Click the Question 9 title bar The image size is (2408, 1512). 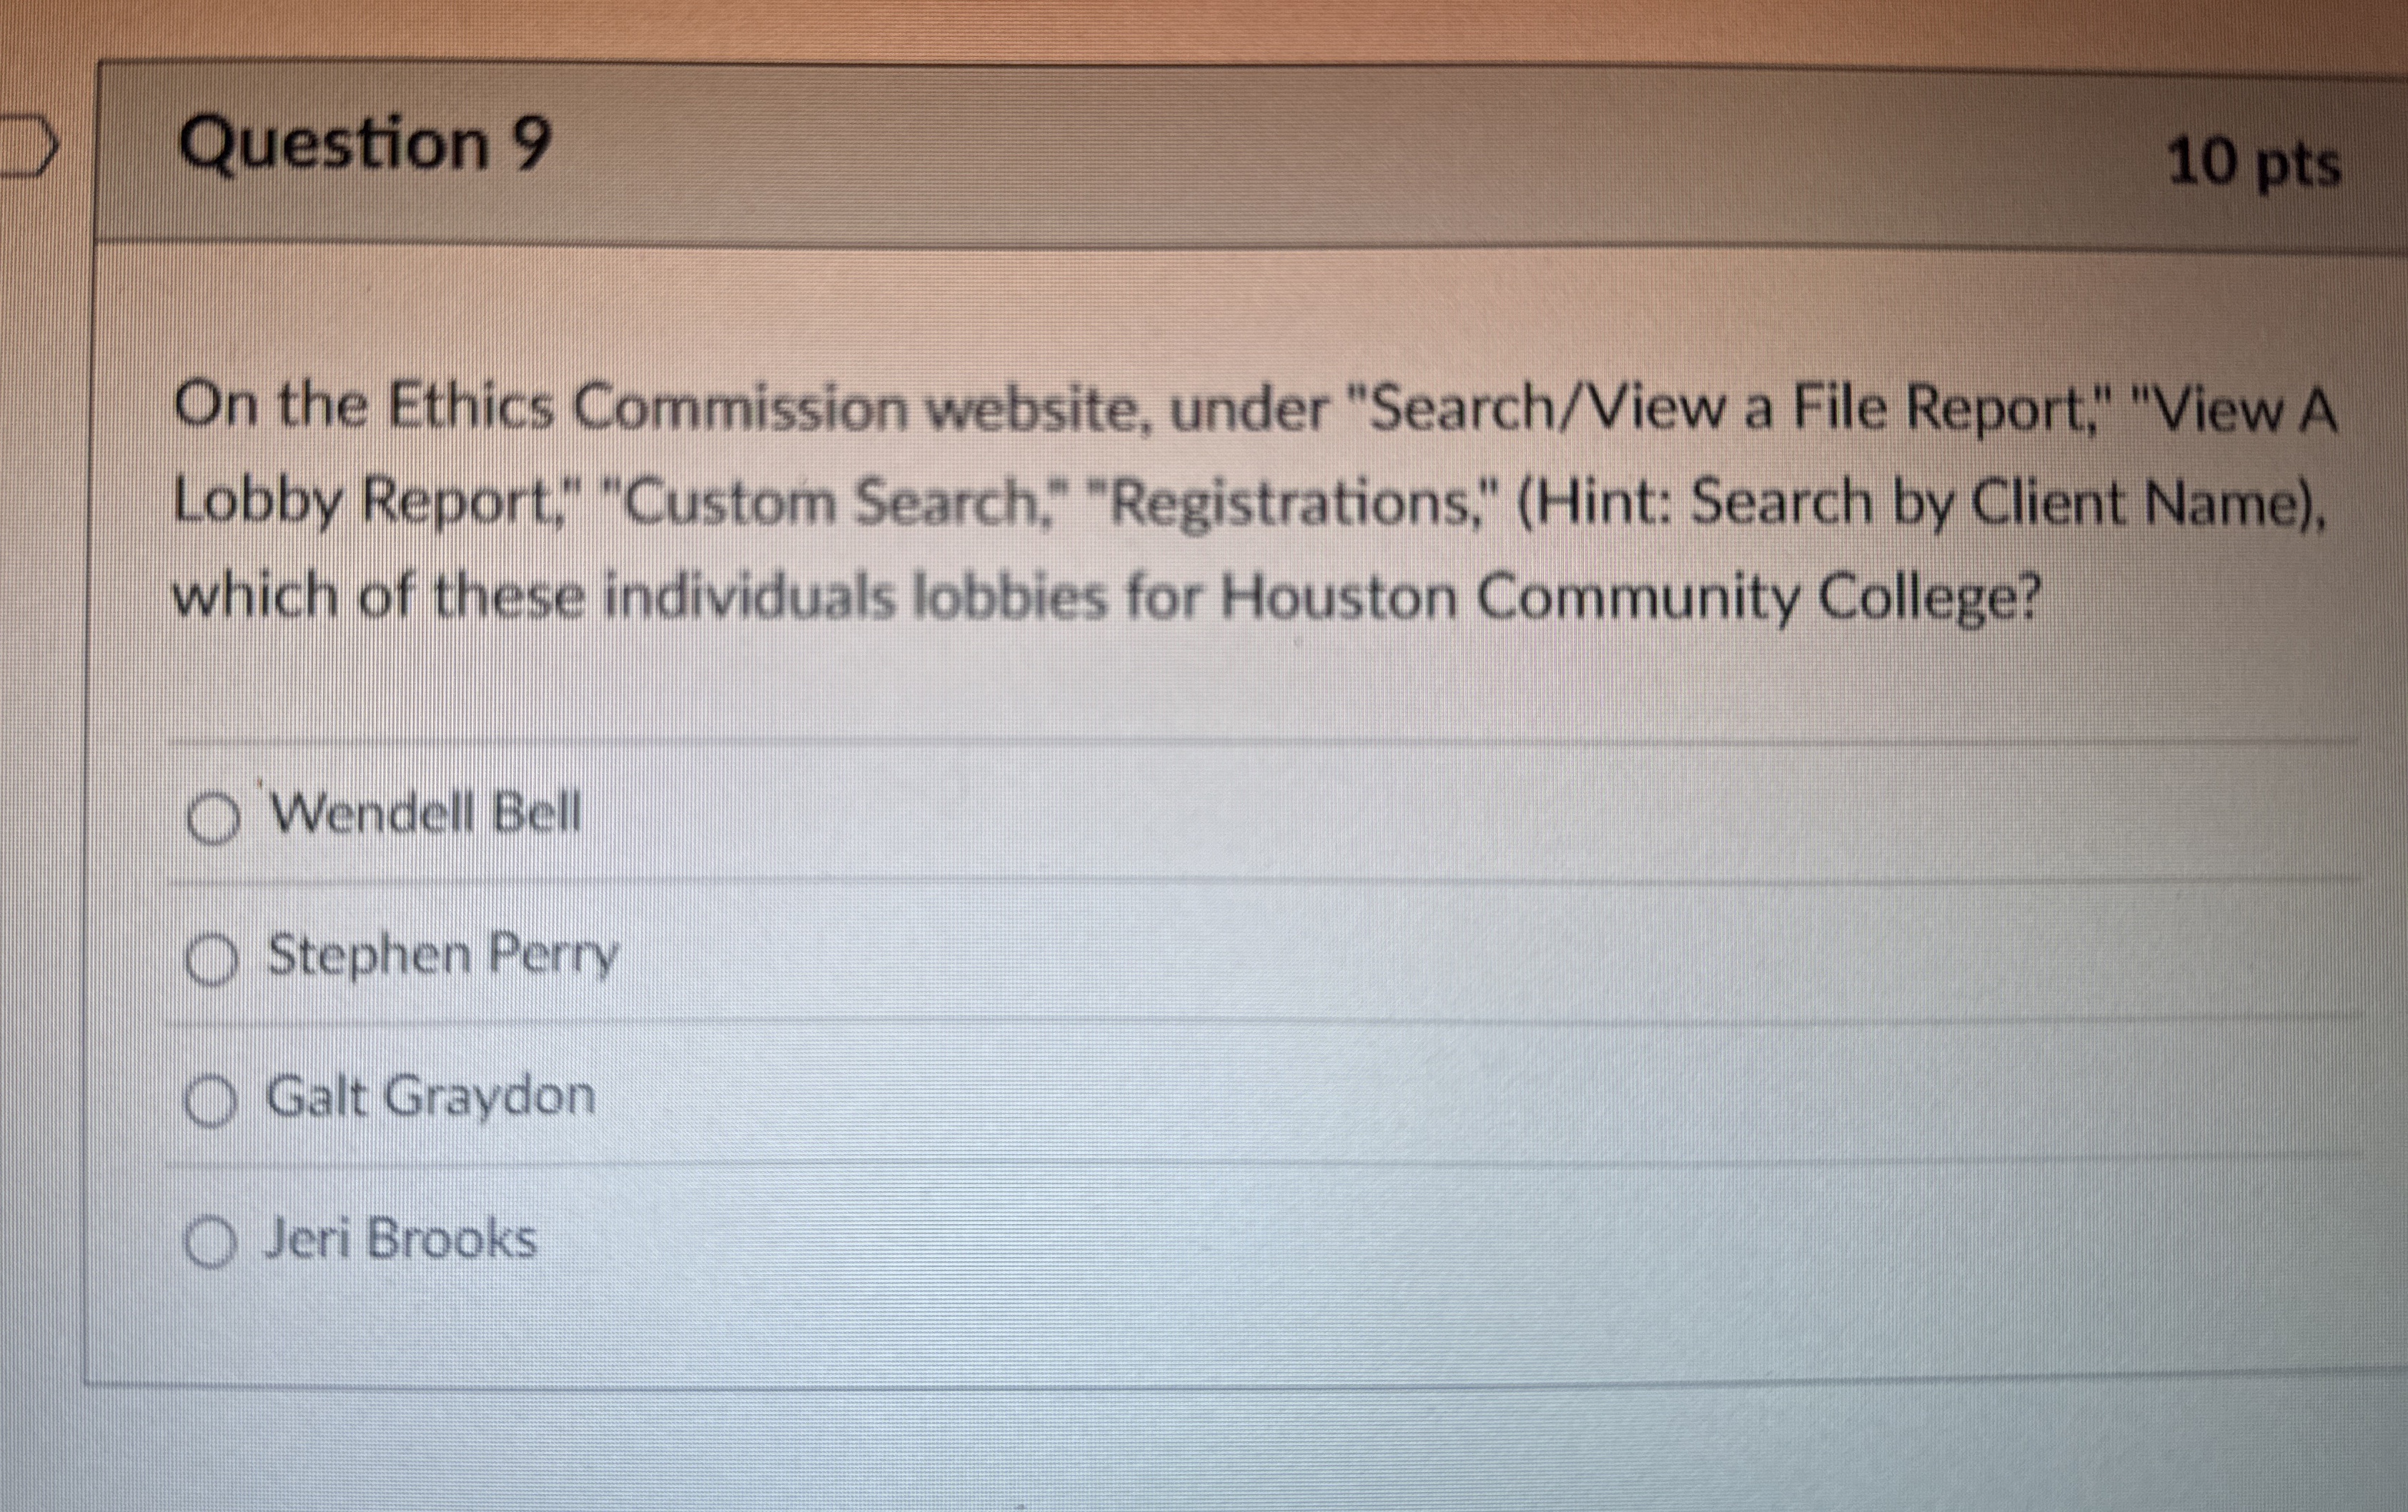[1200, 150]
